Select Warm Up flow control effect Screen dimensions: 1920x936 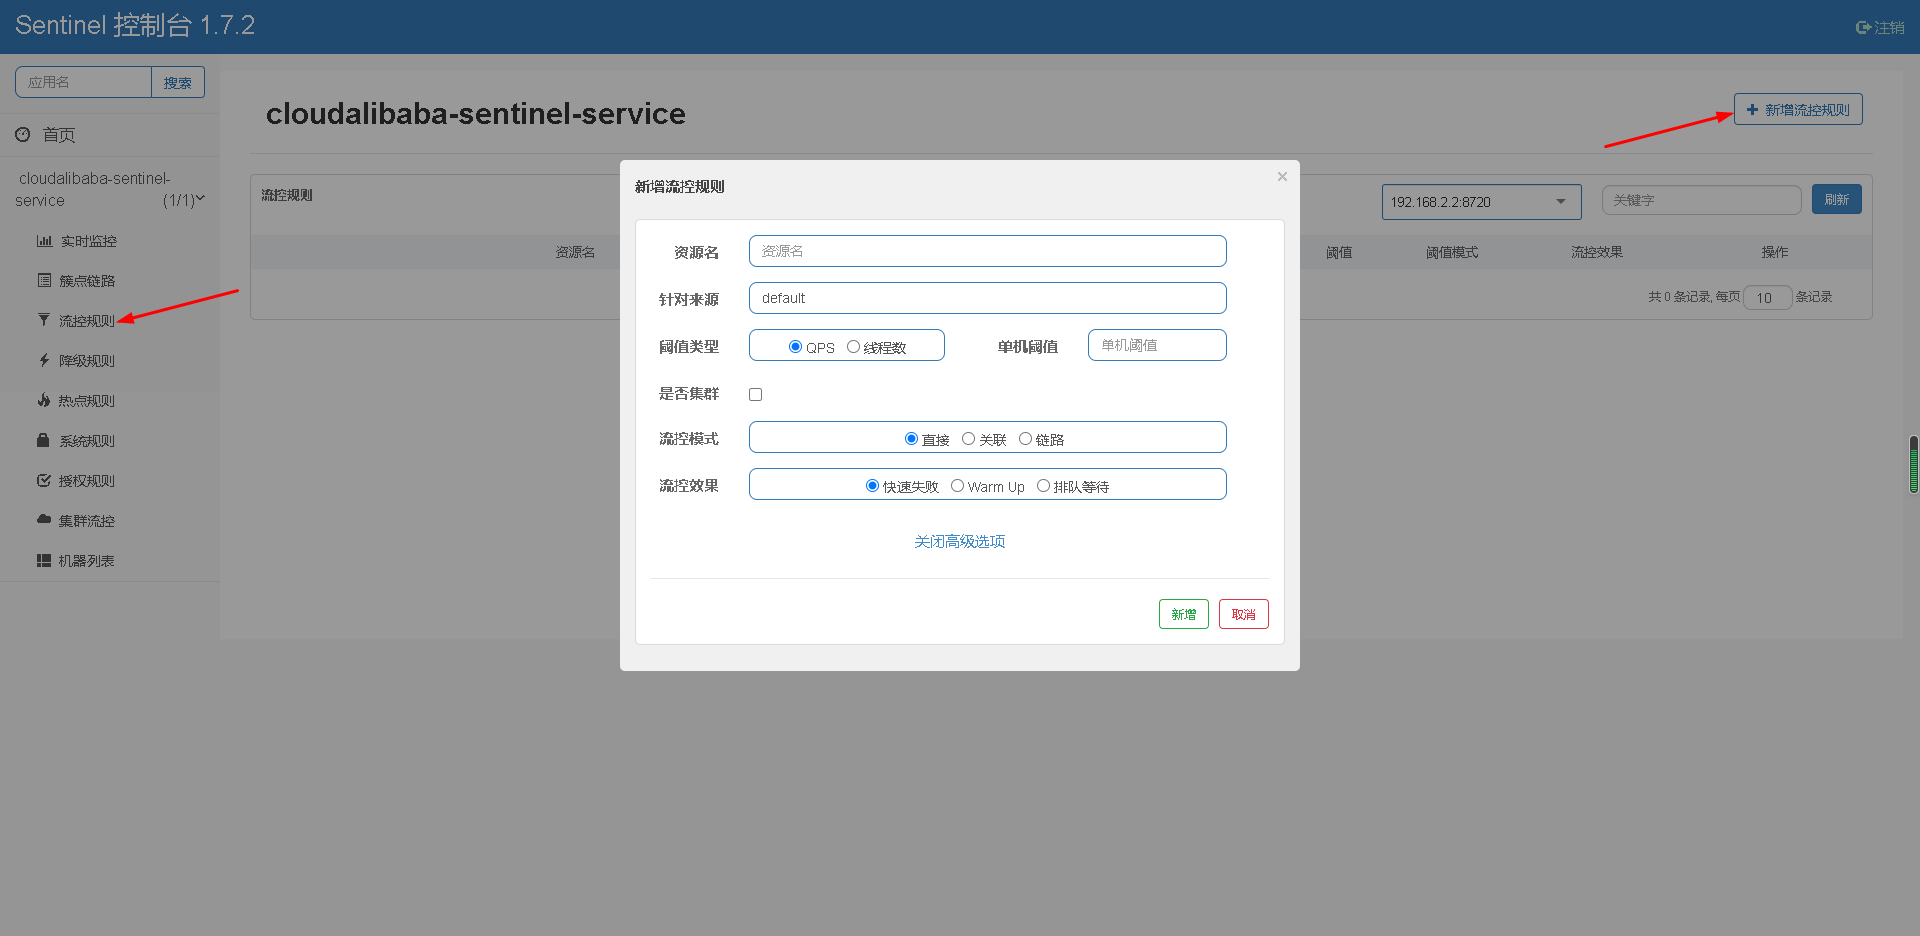click(957, 486)
